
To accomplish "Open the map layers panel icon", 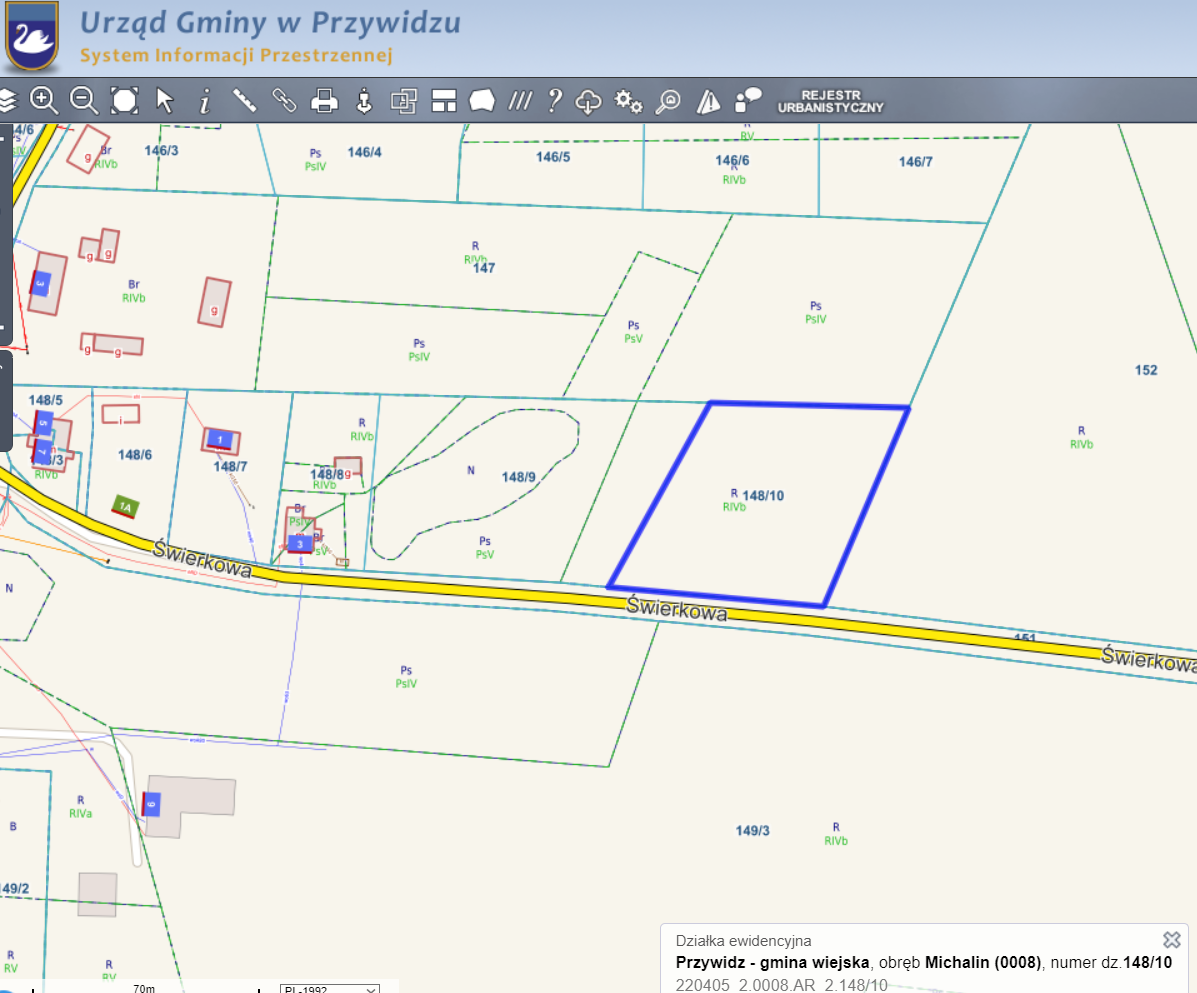I will click(x=8, y=100).
